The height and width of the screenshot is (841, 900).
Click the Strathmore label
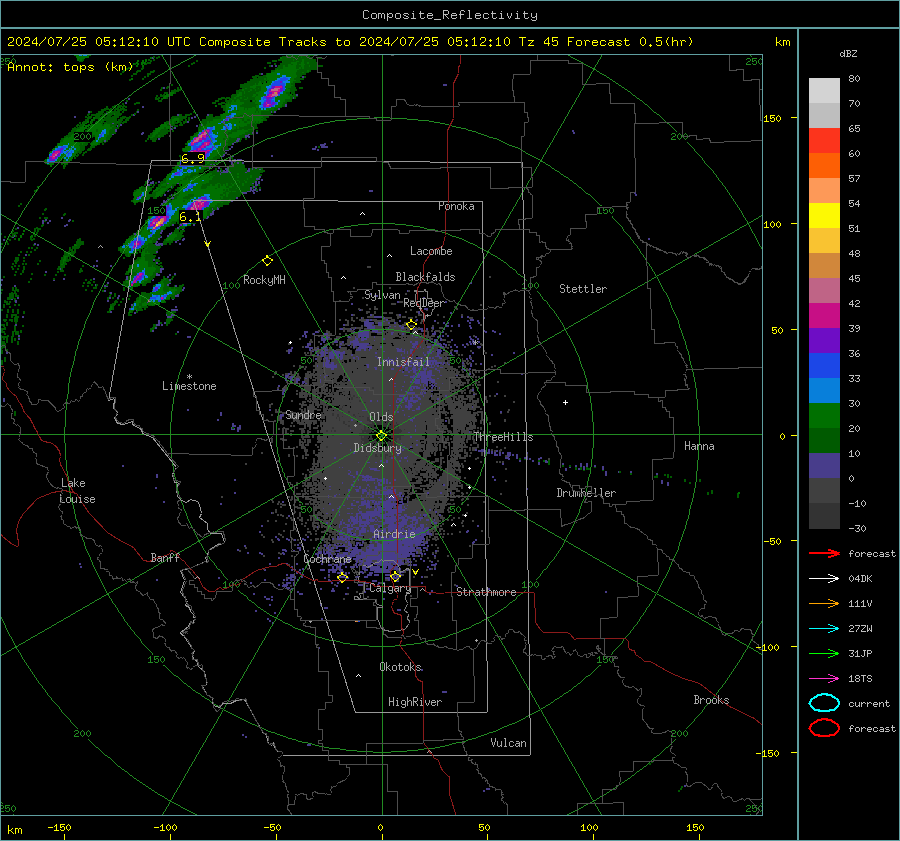coord(486,592)
